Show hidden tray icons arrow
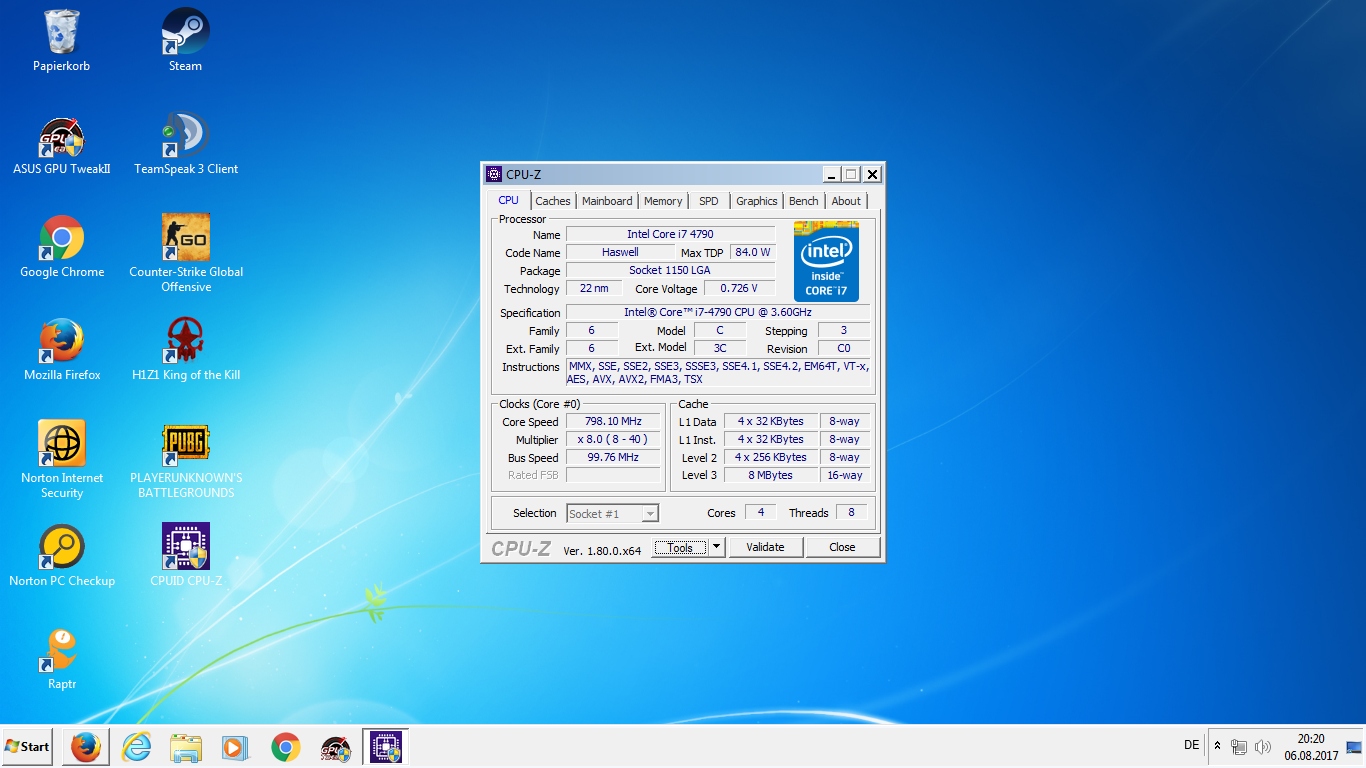Viewport: 1366px width, 768px height. [1217, 746]
